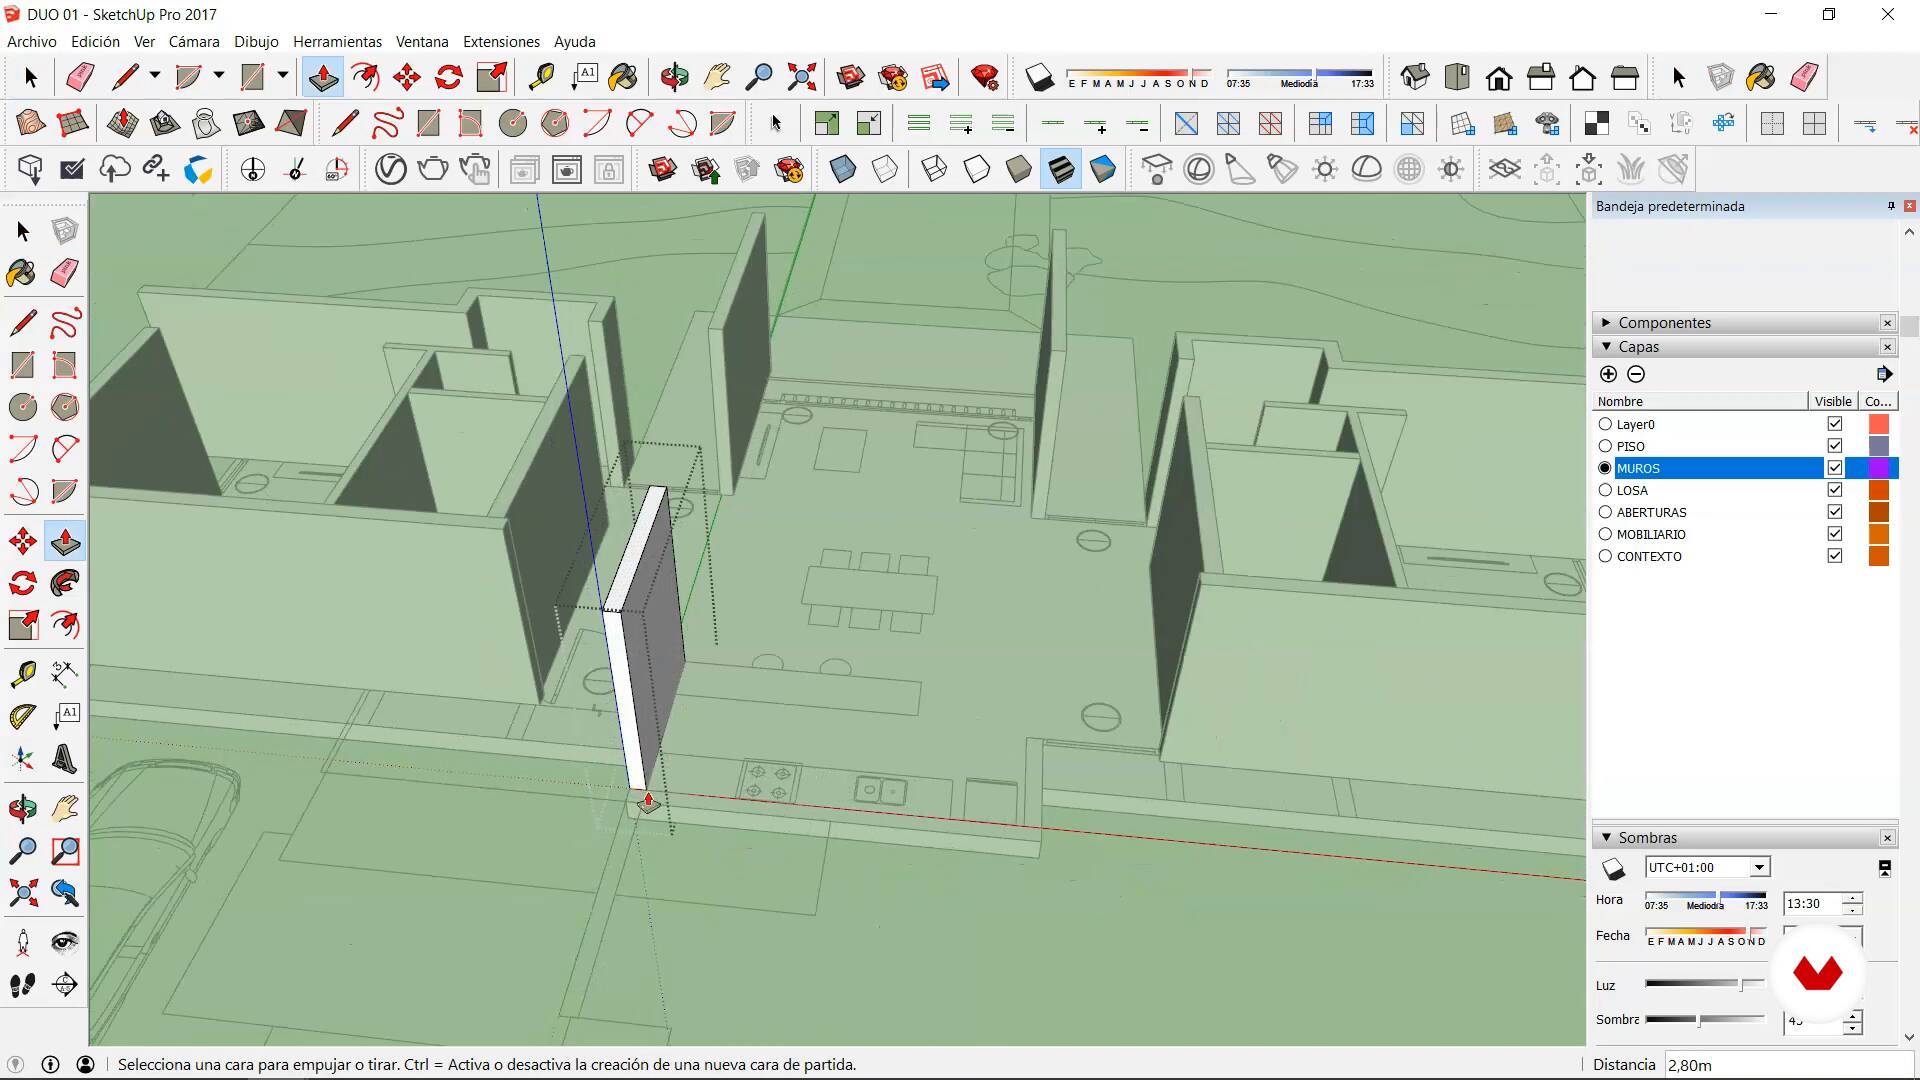Expand the Componentes panel
This screenshot has height=1080, width=1920.
(x=1606, y=323)
